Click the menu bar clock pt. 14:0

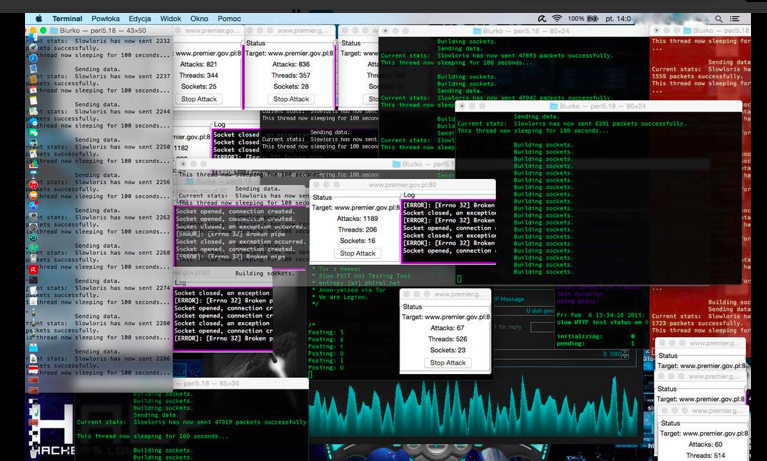[x=618, y=19]
